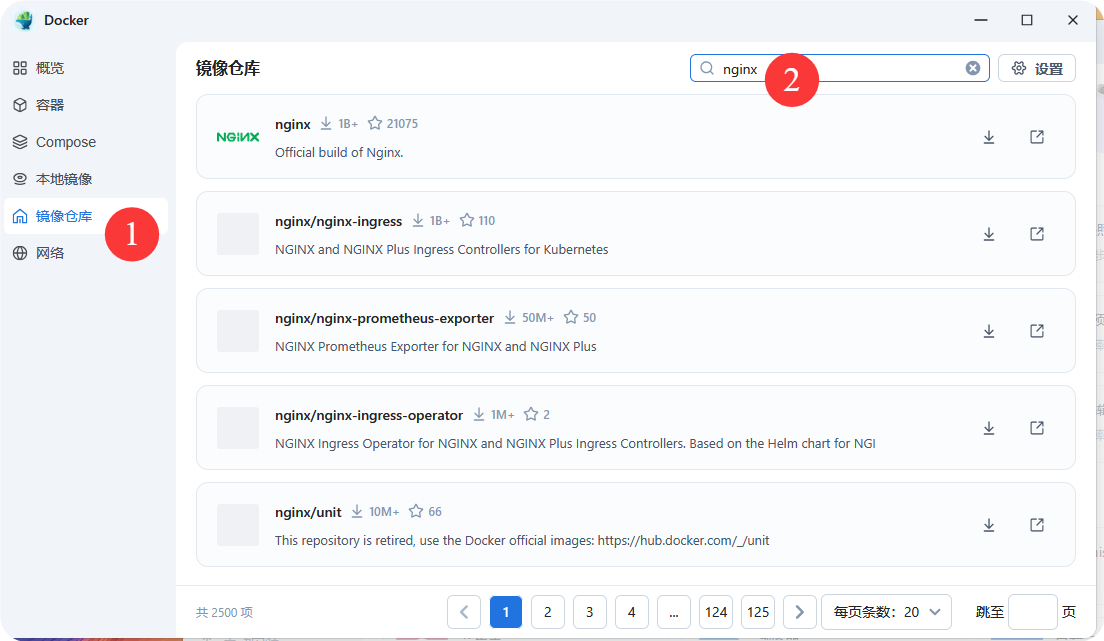Click pagination ellipsis button
The image size is (1104, 641).
coord(674,612)
